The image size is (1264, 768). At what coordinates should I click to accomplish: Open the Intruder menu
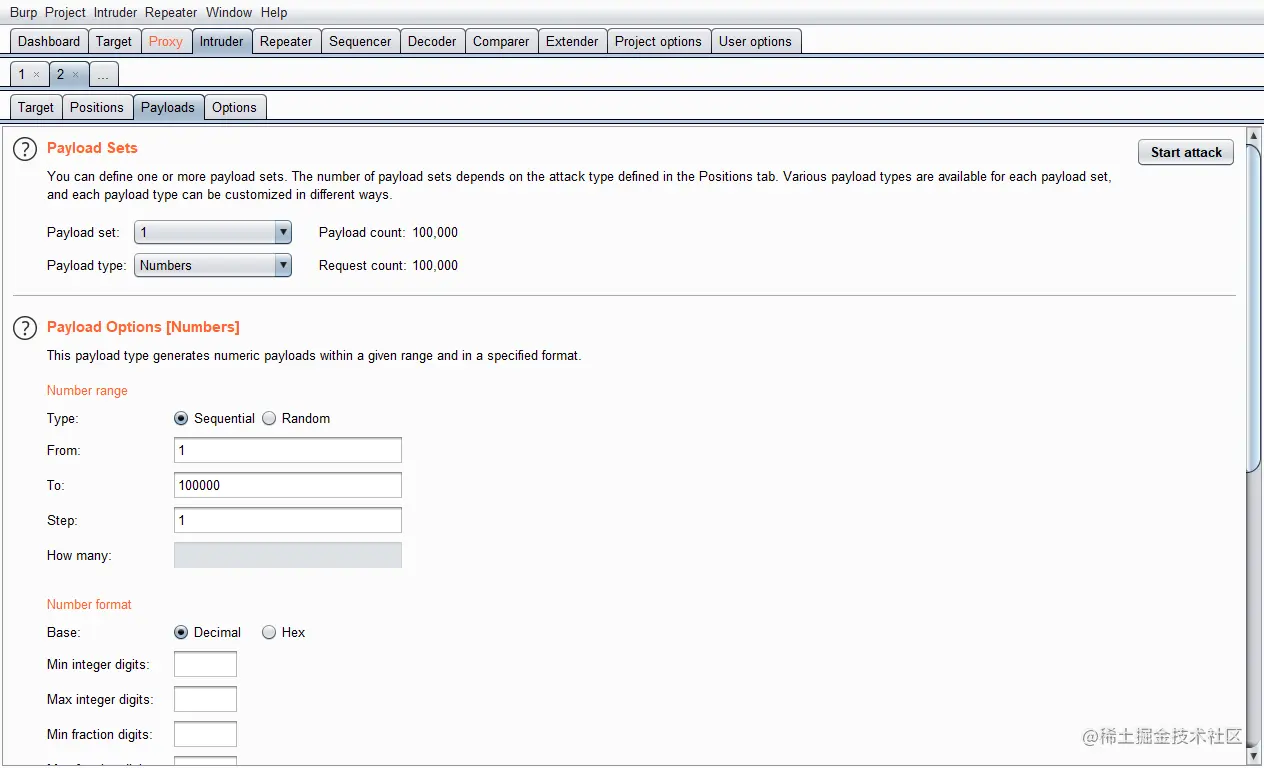pos(115,13)
